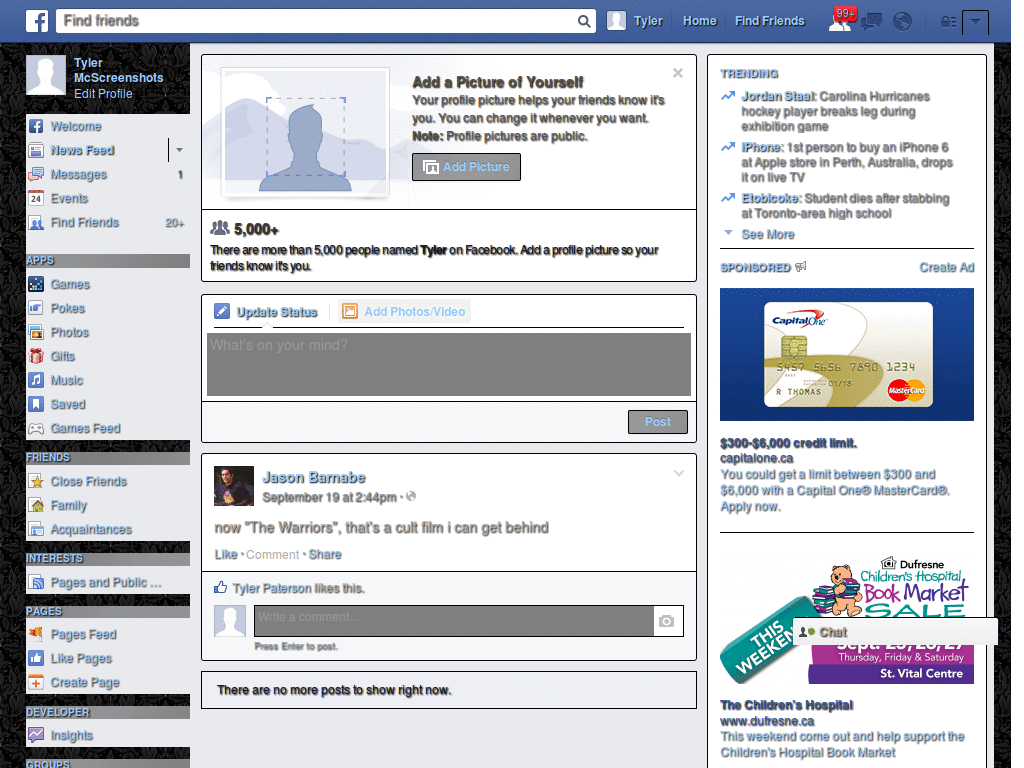Share Jason Barnabe's post
The image size is (1024, 768).
point(325,554)
